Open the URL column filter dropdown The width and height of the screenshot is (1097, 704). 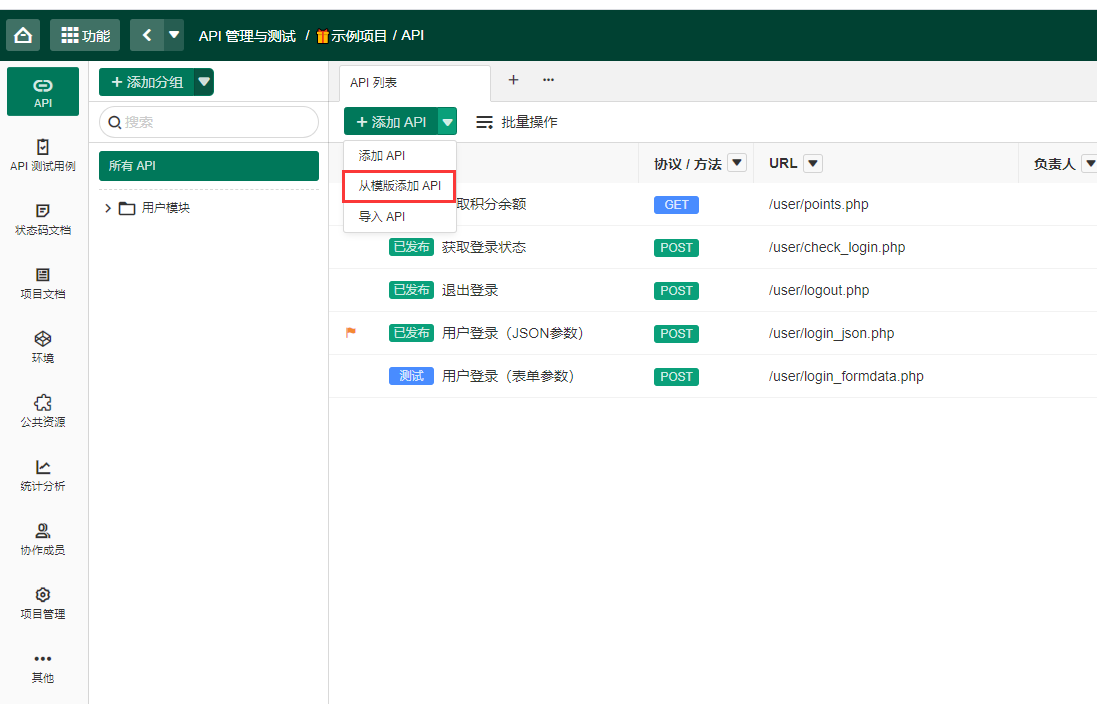[812, 163]
